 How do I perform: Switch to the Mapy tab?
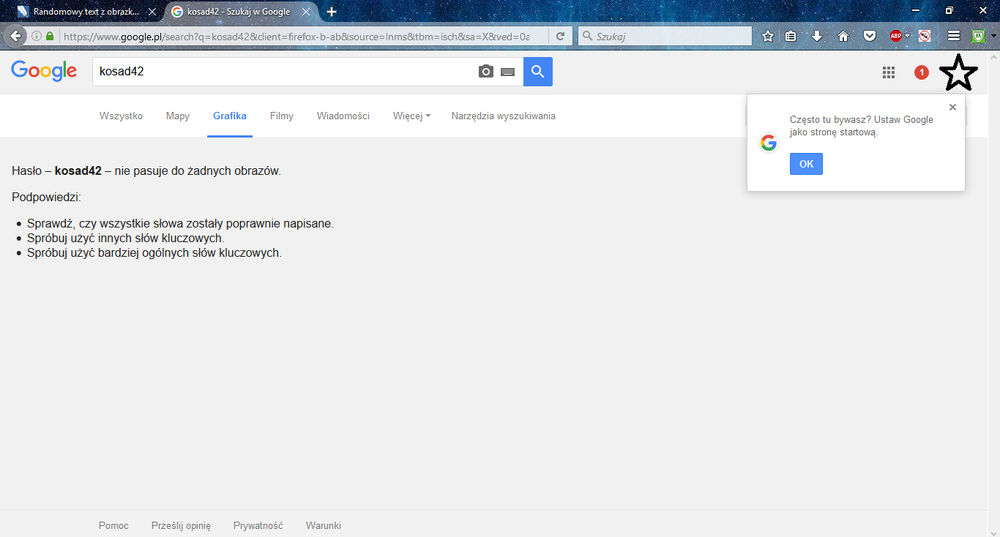pos(178,116)
